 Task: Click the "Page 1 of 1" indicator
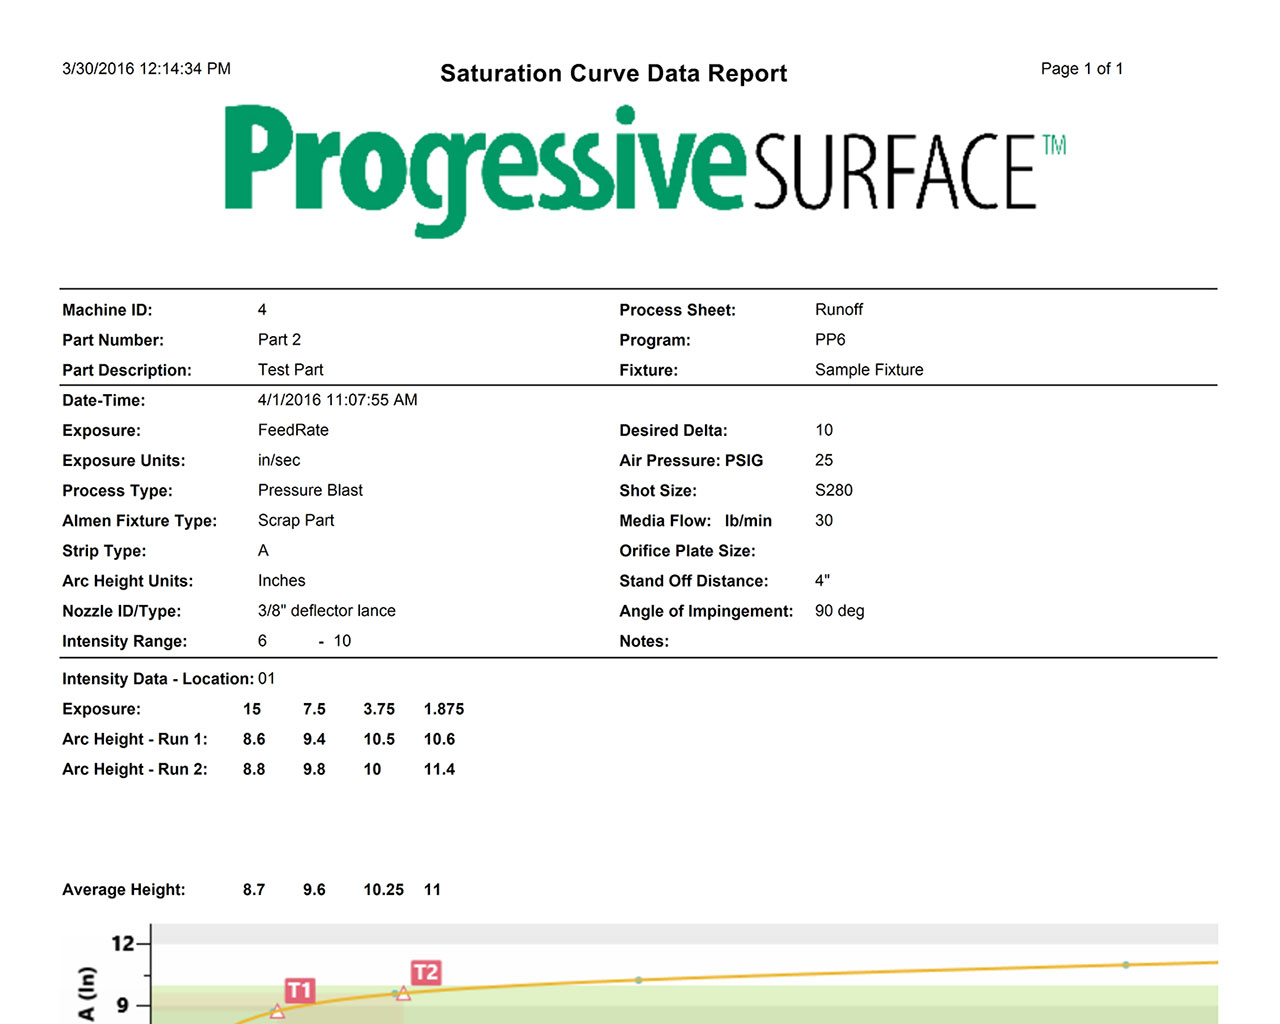pyautogui.click(x=1082, y=69)
